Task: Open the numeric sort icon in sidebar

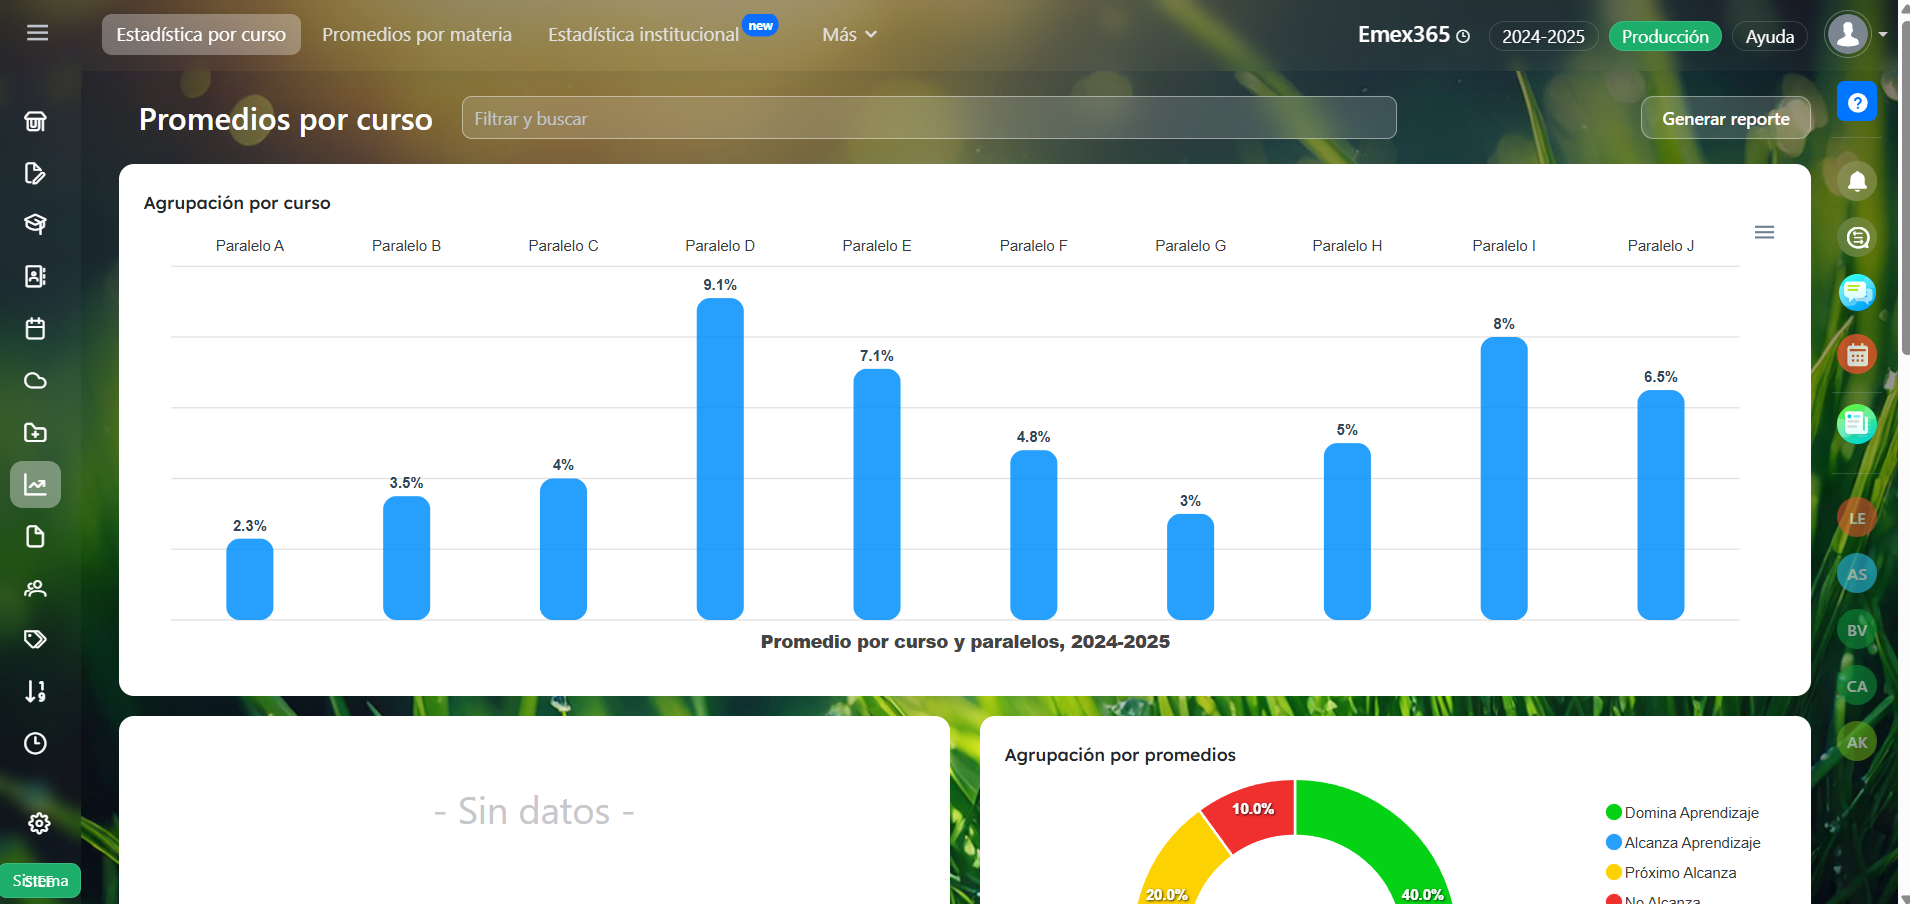Action: tap(35, 691)
